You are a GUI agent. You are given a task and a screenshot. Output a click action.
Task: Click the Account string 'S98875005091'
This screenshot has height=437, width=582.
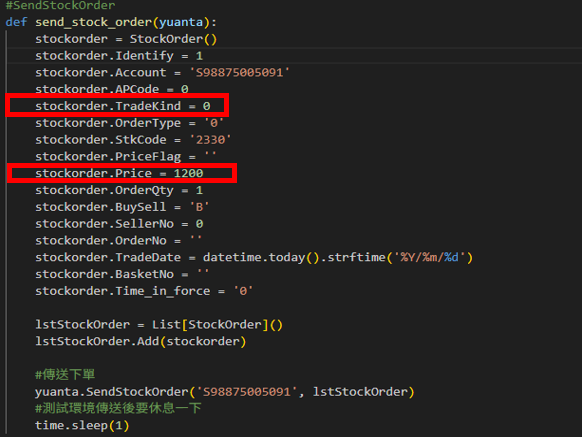click(239, 72)
